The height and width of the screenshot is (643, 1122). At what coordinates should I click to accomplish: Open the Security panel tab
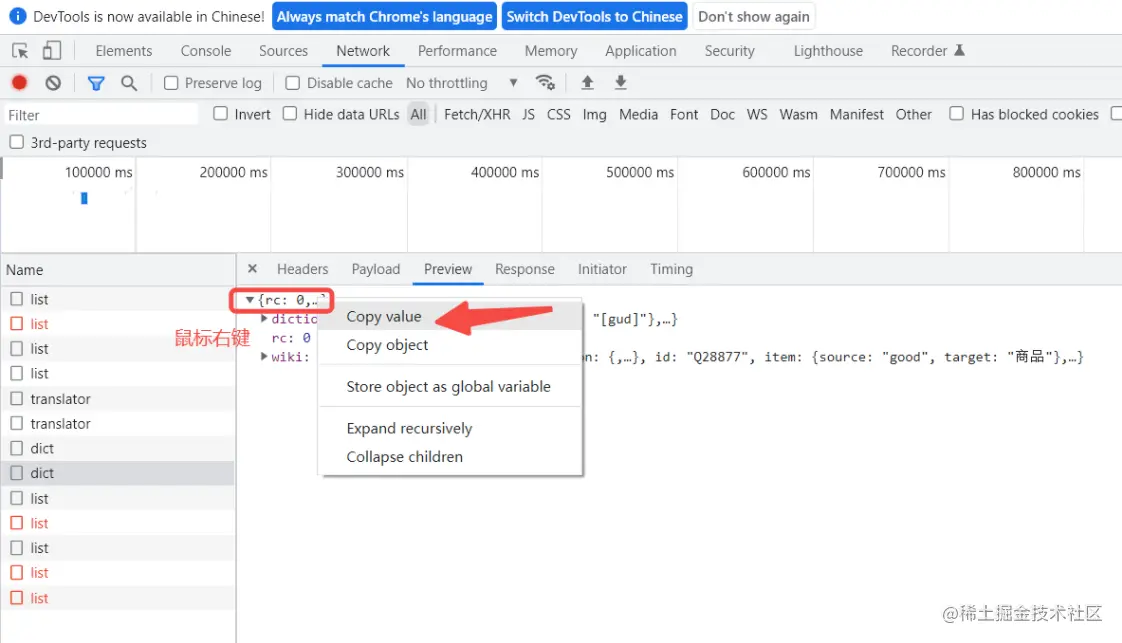click(729, 51)
